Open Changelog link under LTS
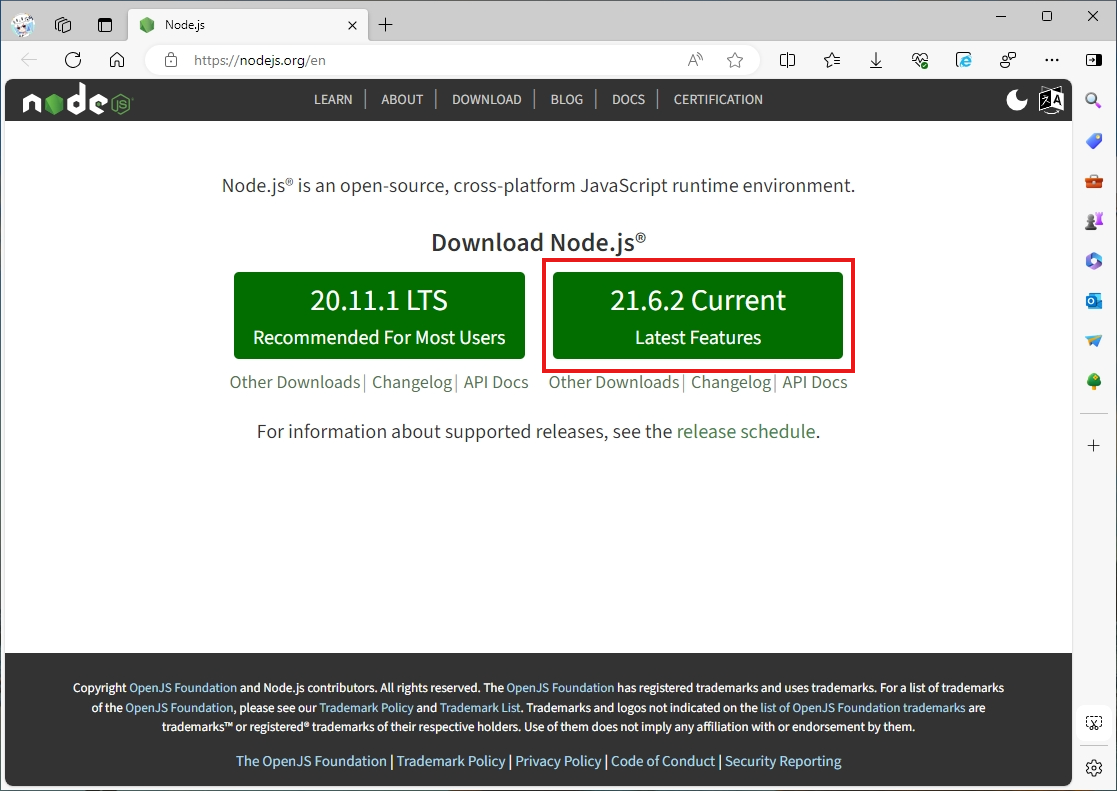Screen dimensions: 1117x791 412,383
